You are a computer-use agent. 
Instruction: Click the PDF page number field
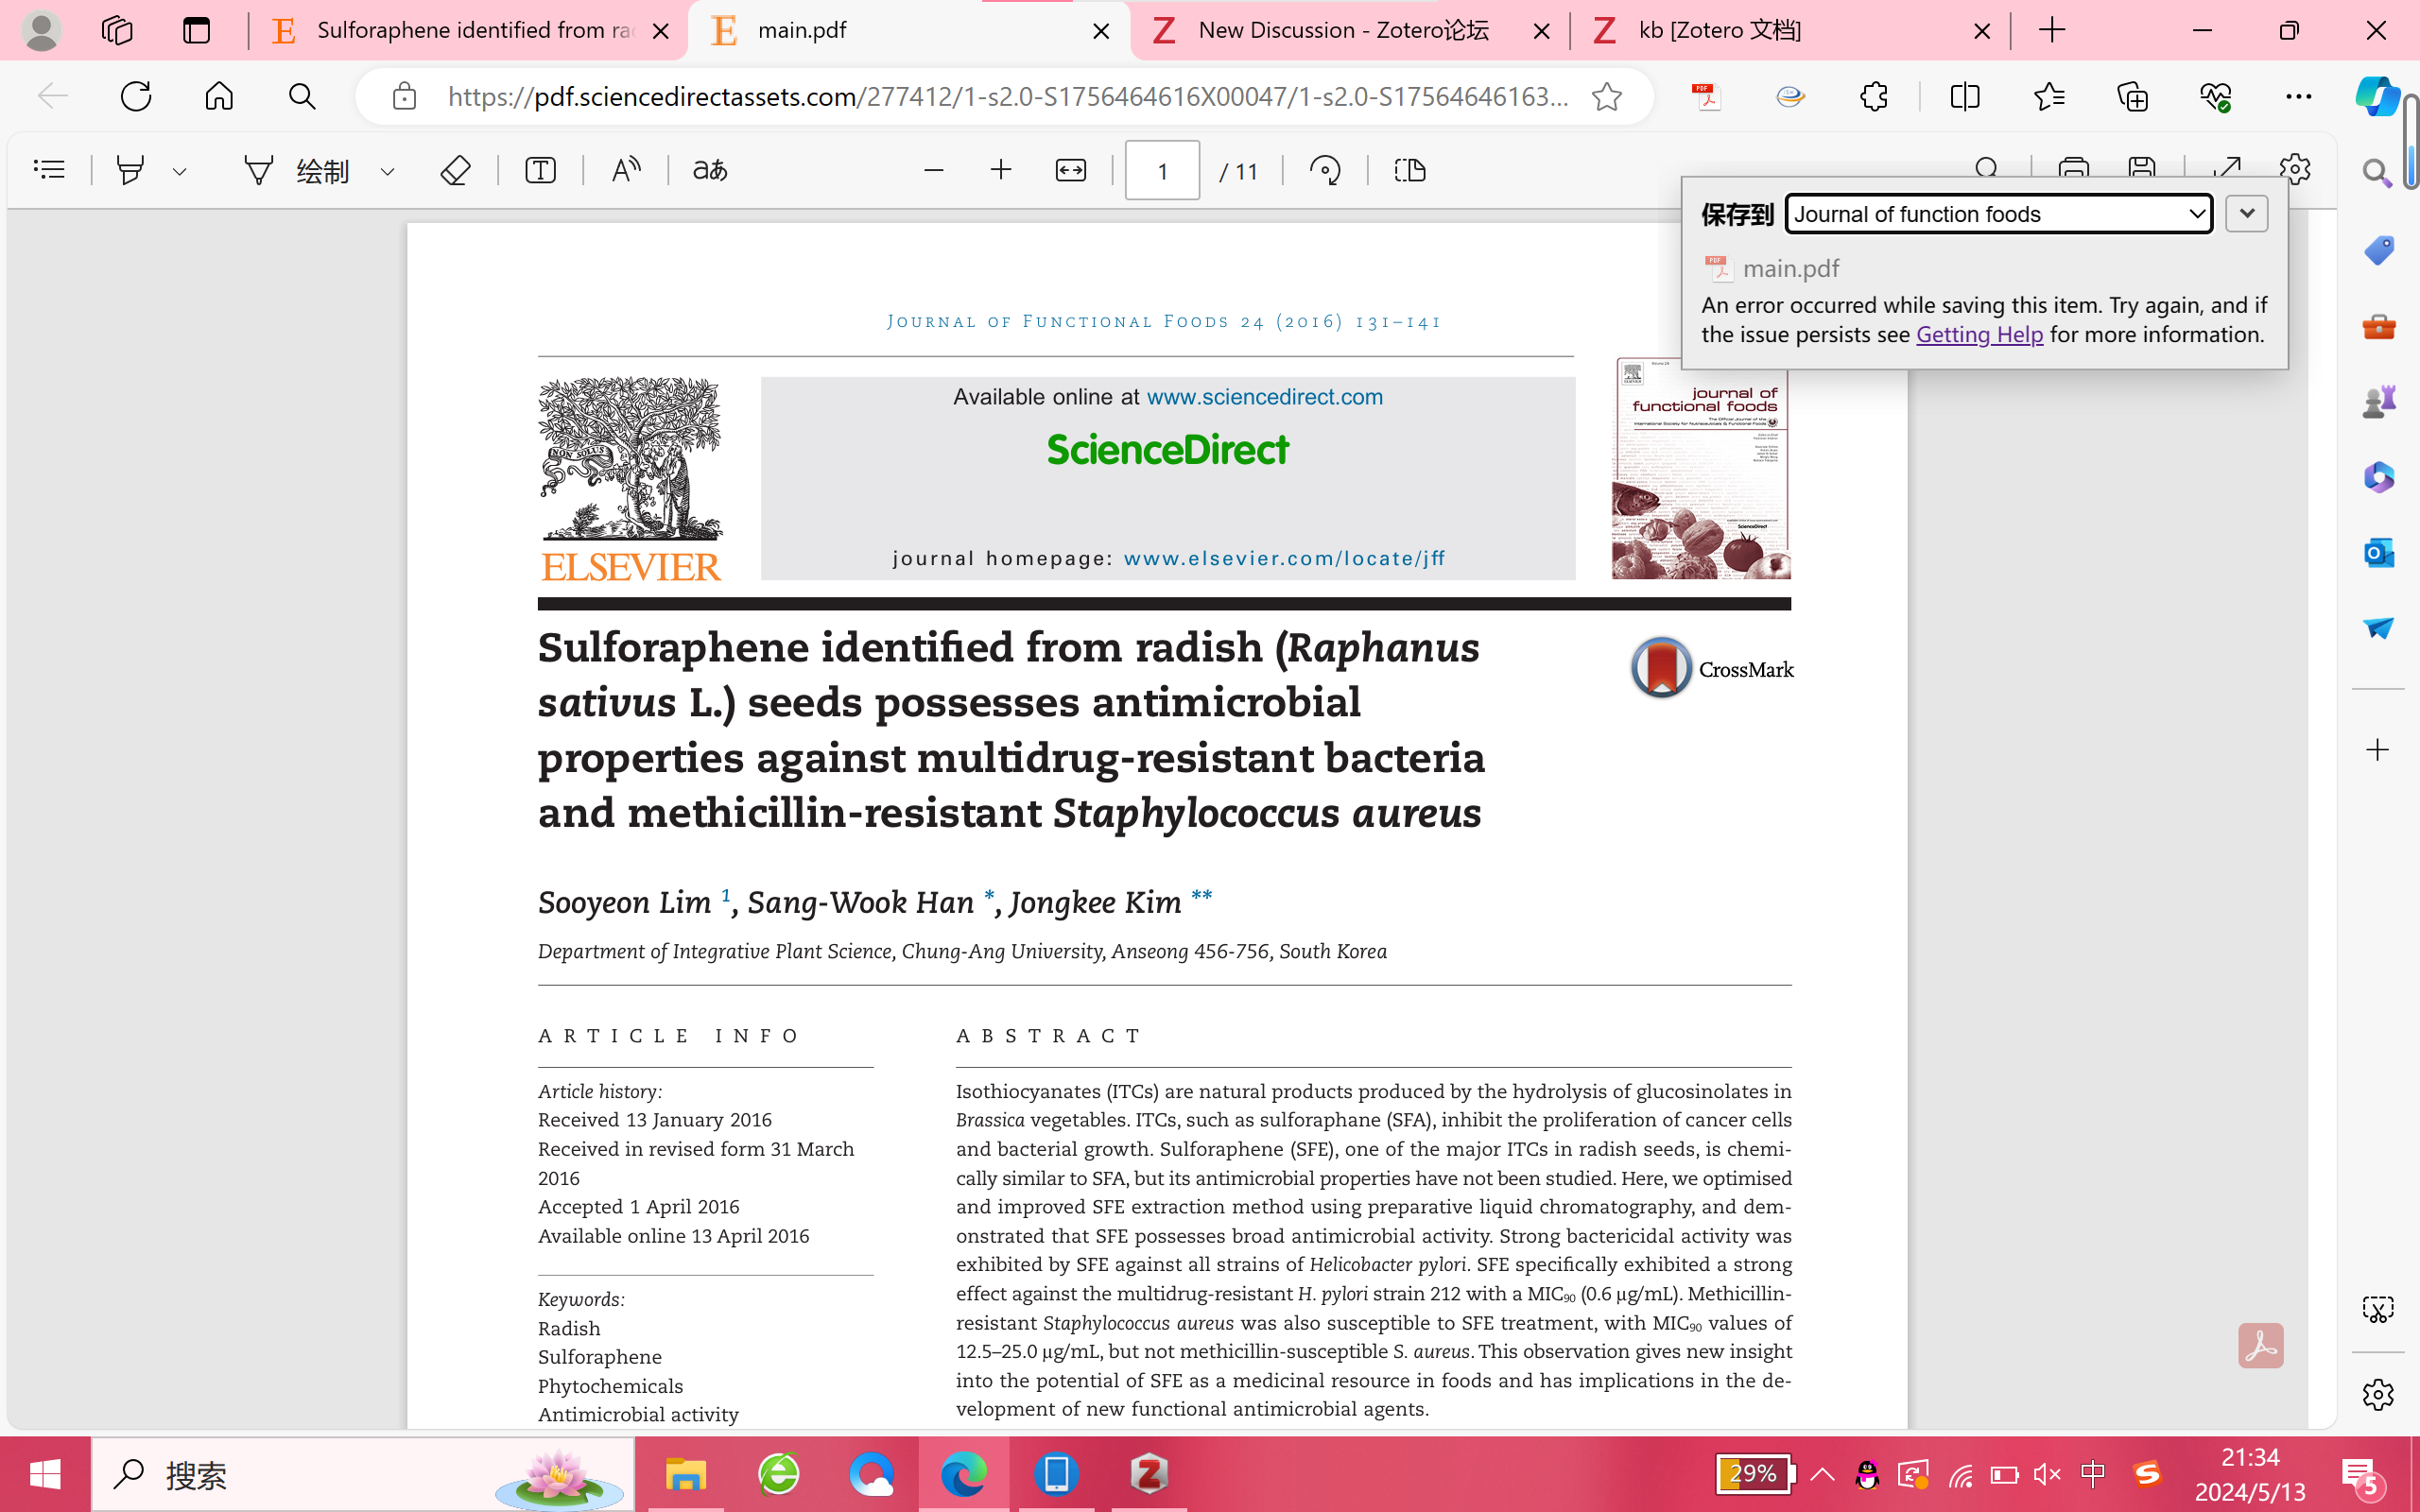(1162, 171)
